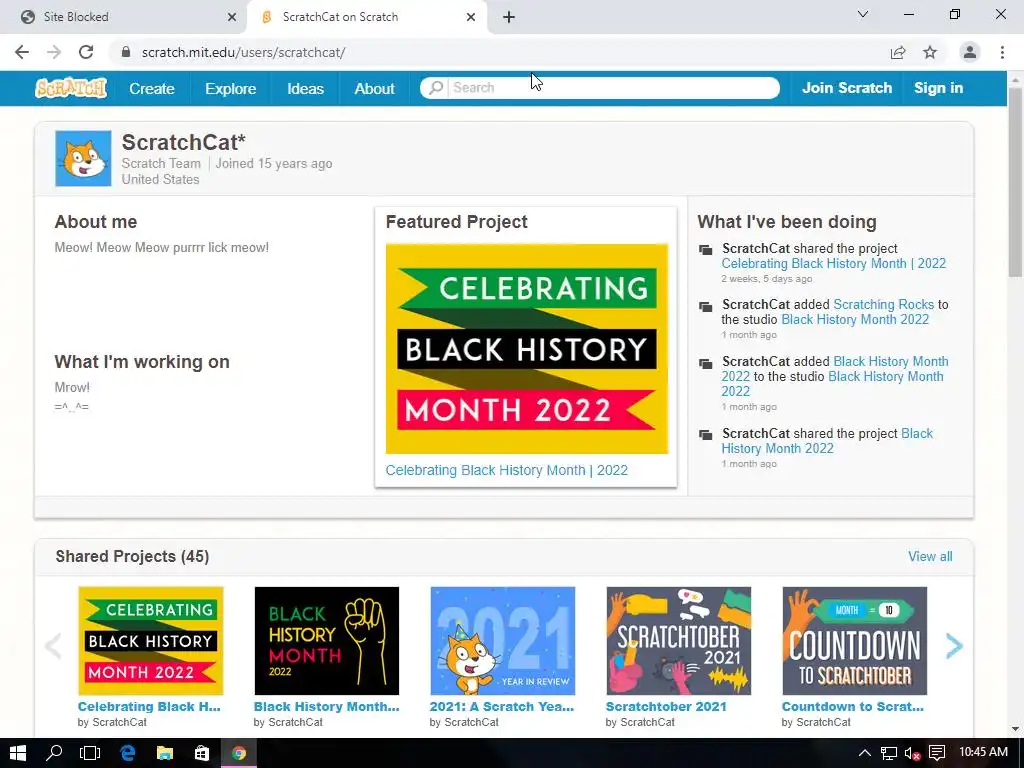Close the ScratchCat on Scratch tab
This screenshot has width=1024, height=768.
[471, 17]
